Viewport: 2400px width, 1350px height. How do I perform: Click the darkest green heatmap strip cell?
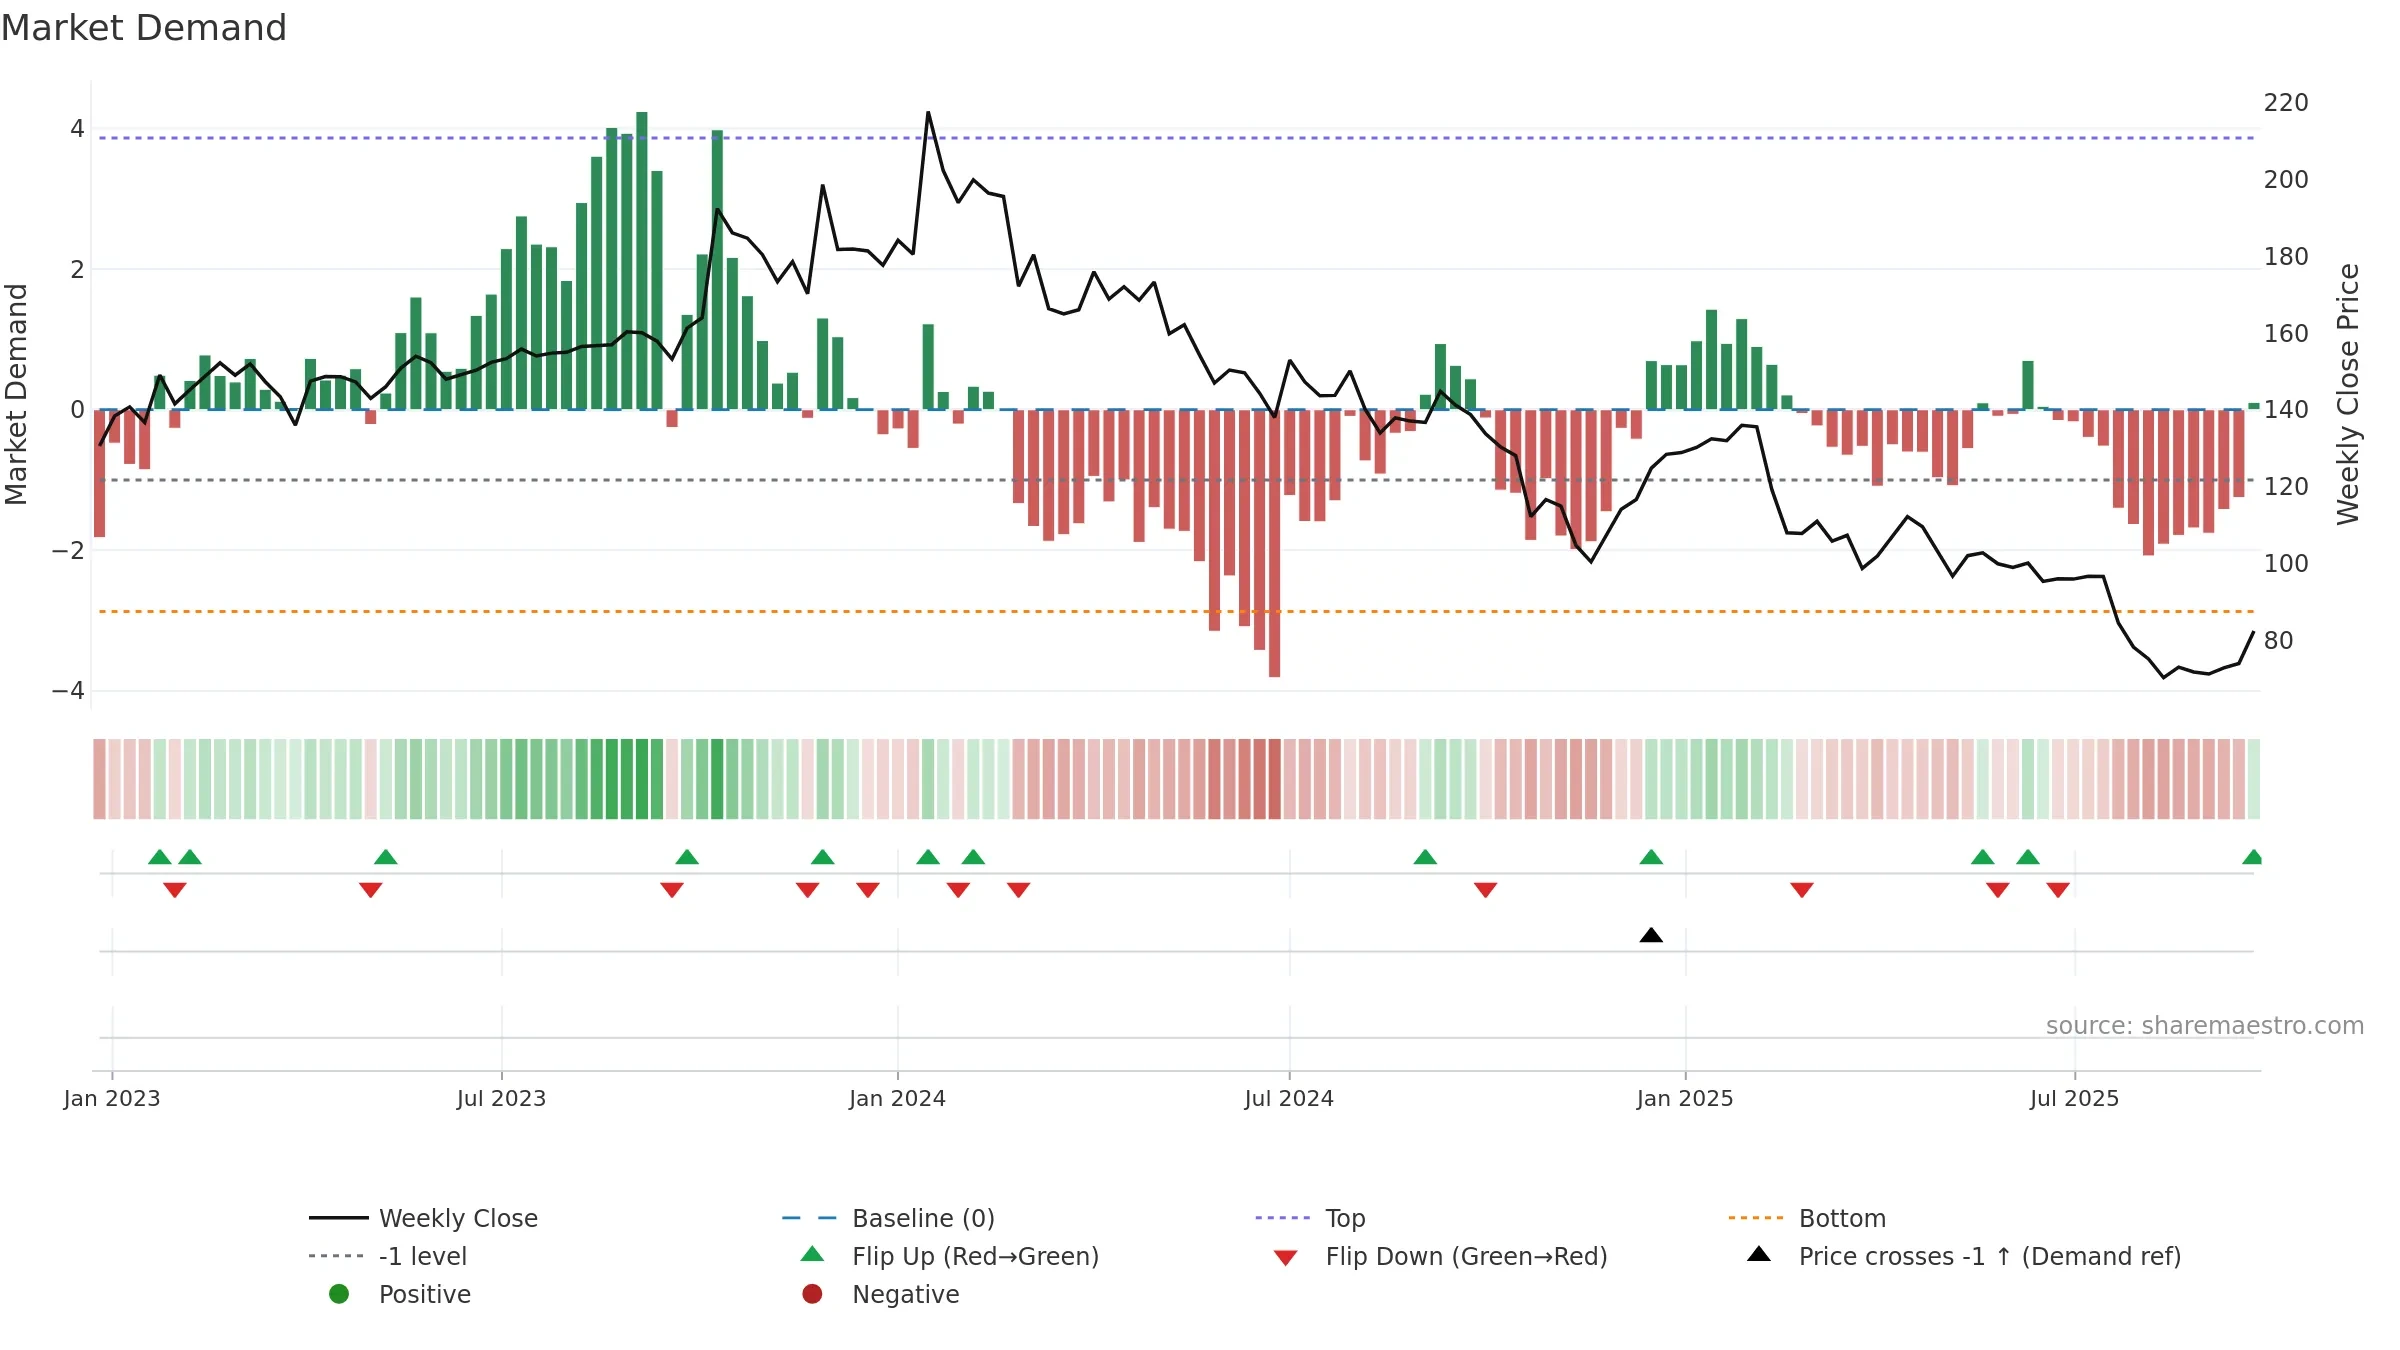[x=642, y=779]
